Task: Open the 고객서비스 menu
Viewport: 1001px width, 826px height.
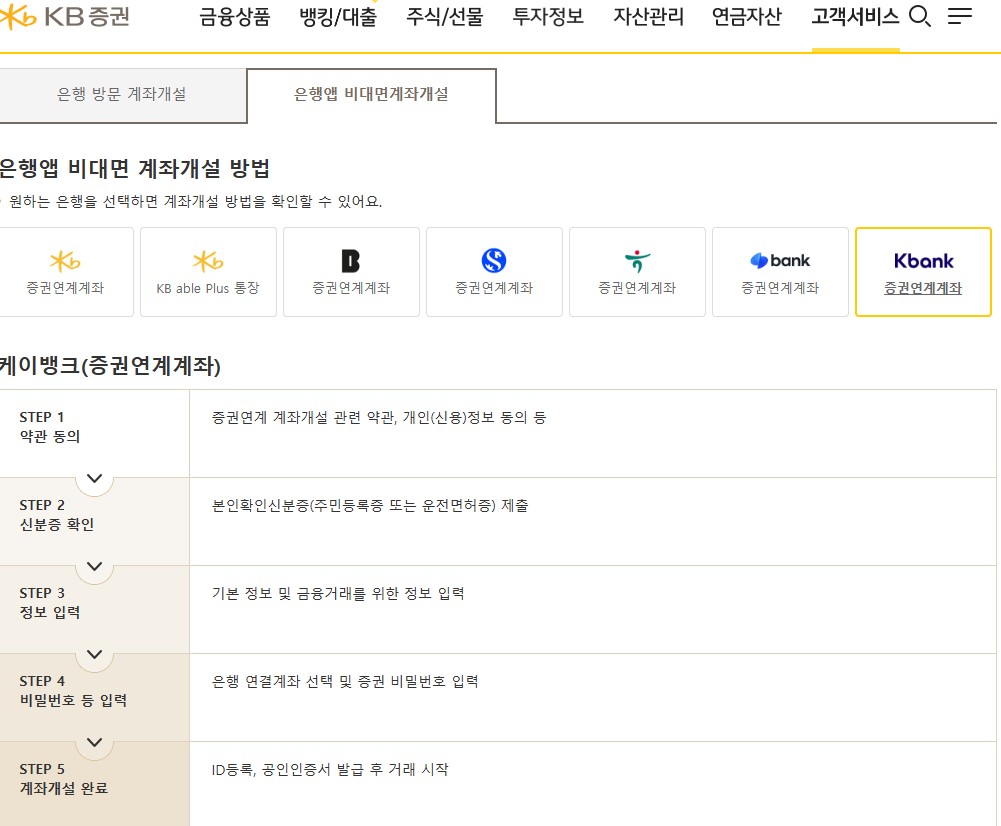Action: (x=855, y=17)
